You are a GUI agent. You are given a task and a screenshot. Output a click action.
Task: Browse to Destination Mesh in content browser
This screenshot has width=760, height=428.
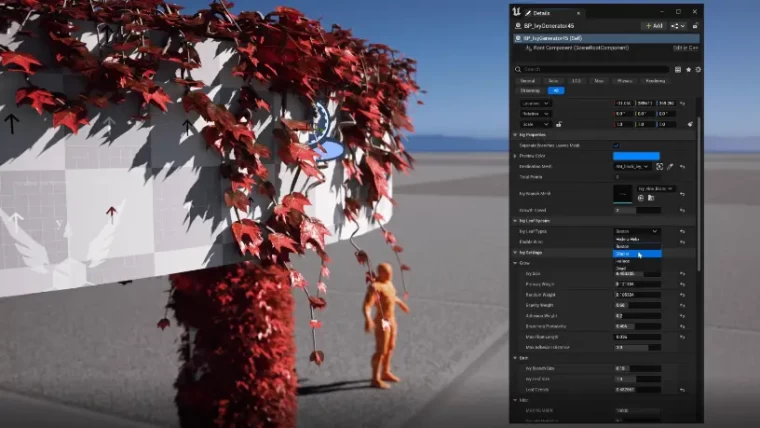(x=659, y=167)
